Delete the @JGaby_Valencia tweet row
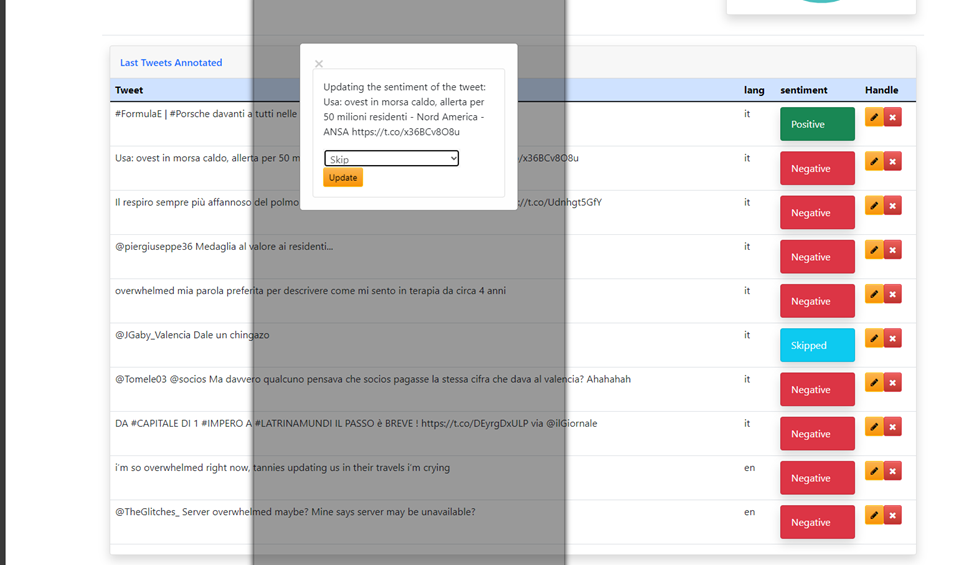Screen dimensions: 964x565 (893, 338)
